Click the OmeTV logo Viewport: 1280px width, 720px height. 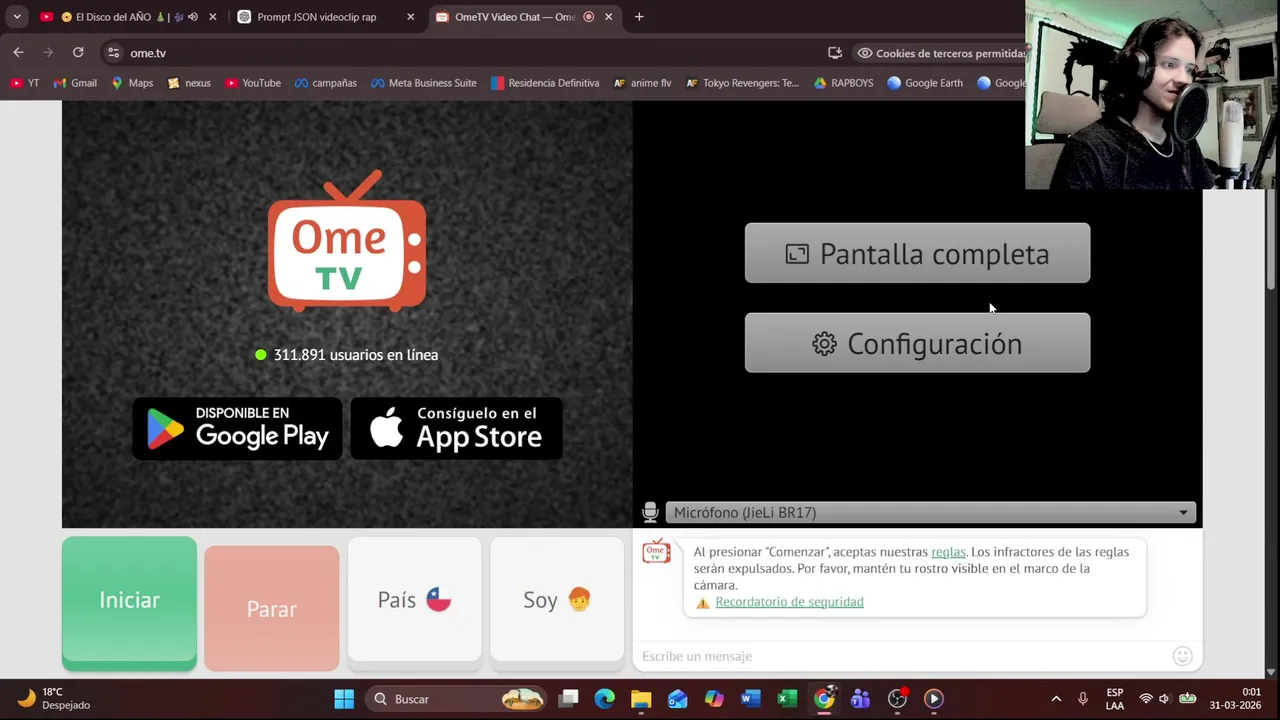tap(347, 241)
